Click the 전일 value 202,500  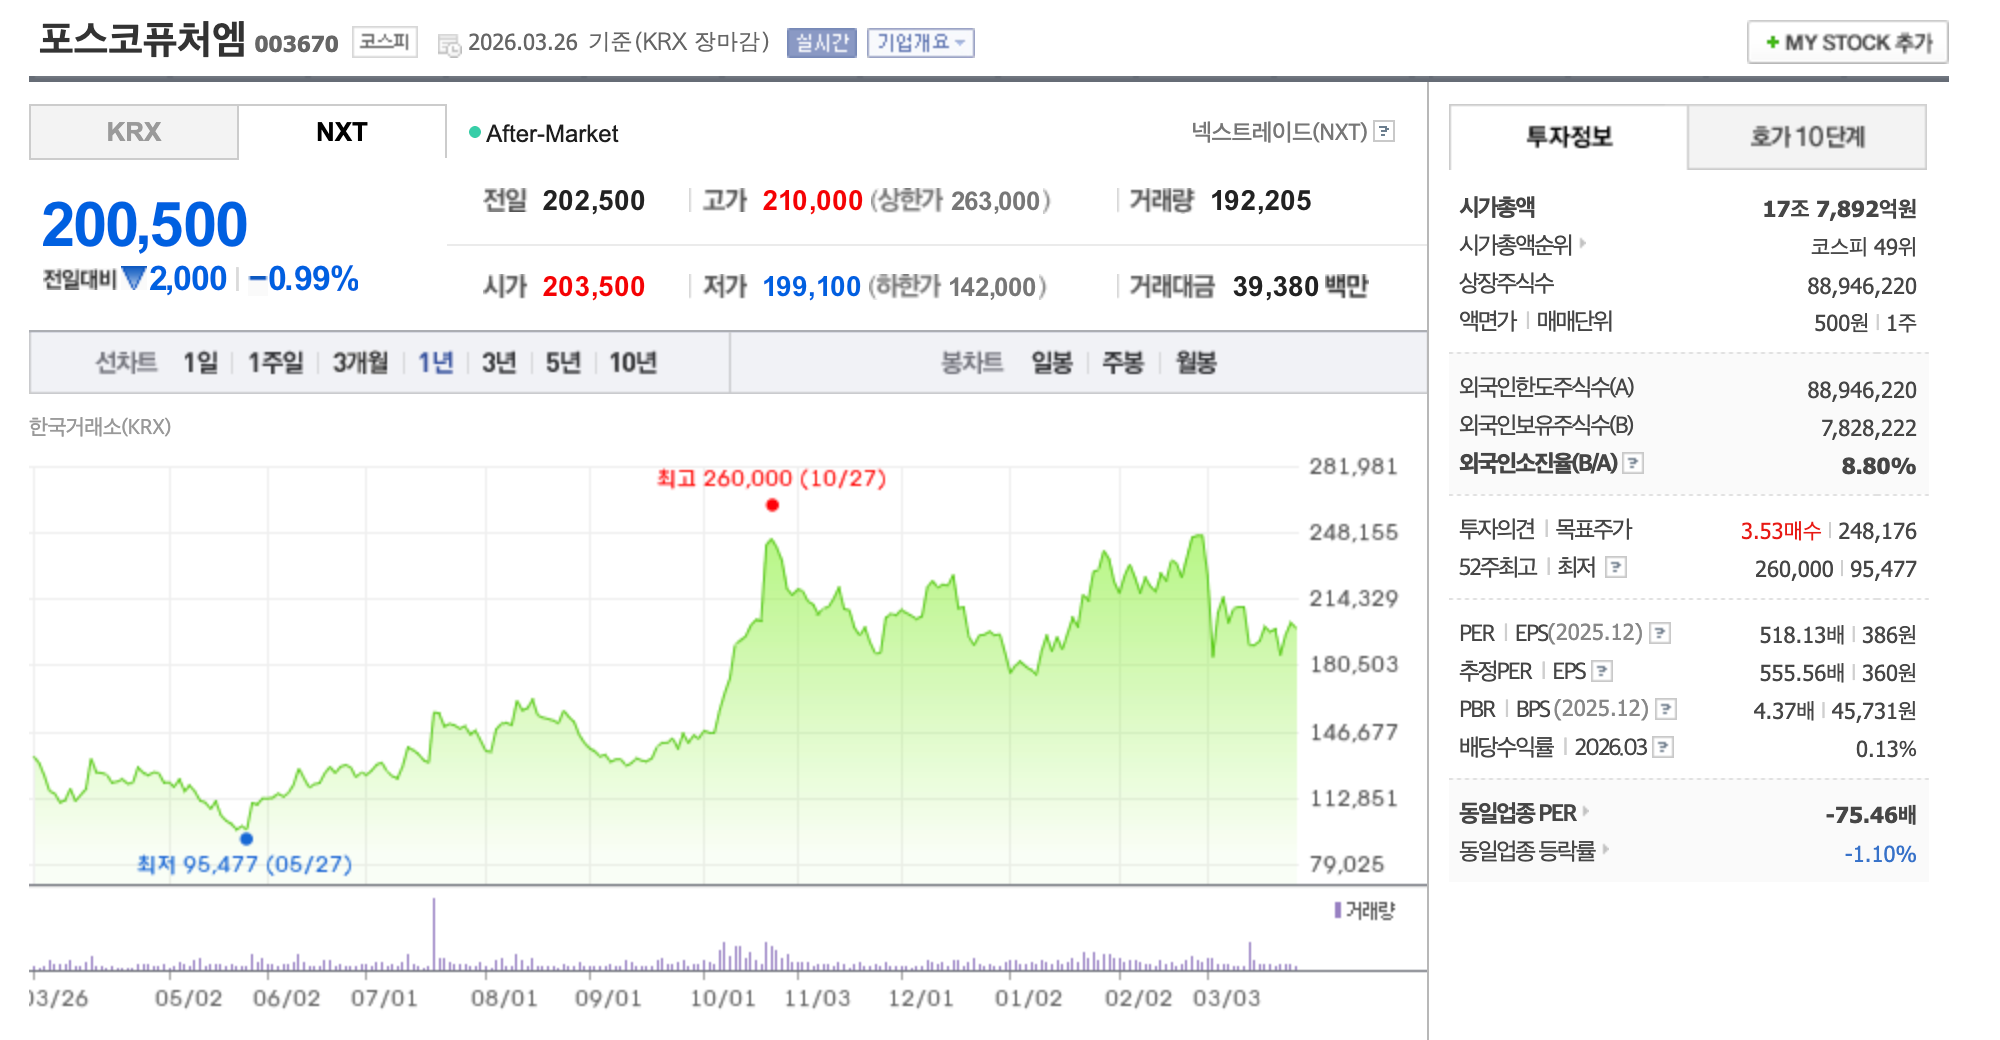pos(593,201)
